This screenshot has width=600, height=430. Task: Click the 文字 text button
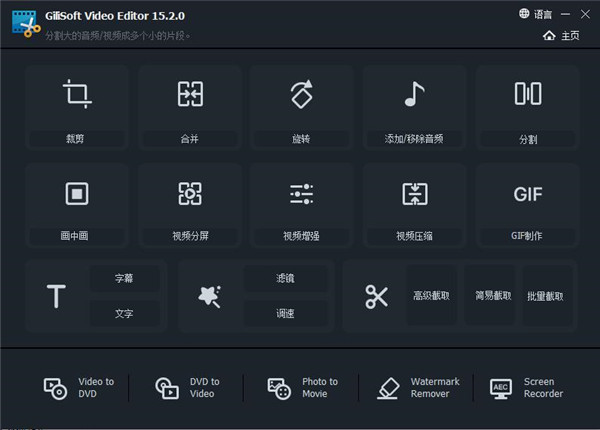coord(124,313)
